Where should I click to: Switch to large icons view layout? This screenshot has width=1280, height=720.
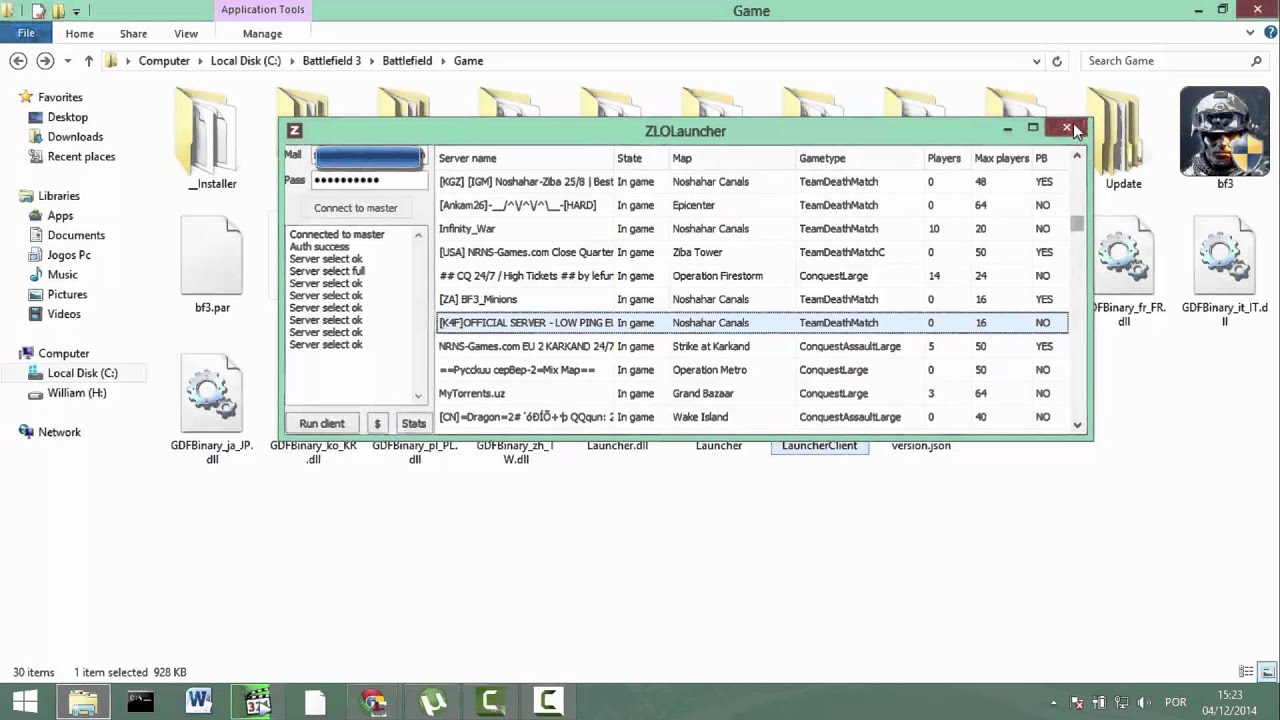(x=1267, y=672)
